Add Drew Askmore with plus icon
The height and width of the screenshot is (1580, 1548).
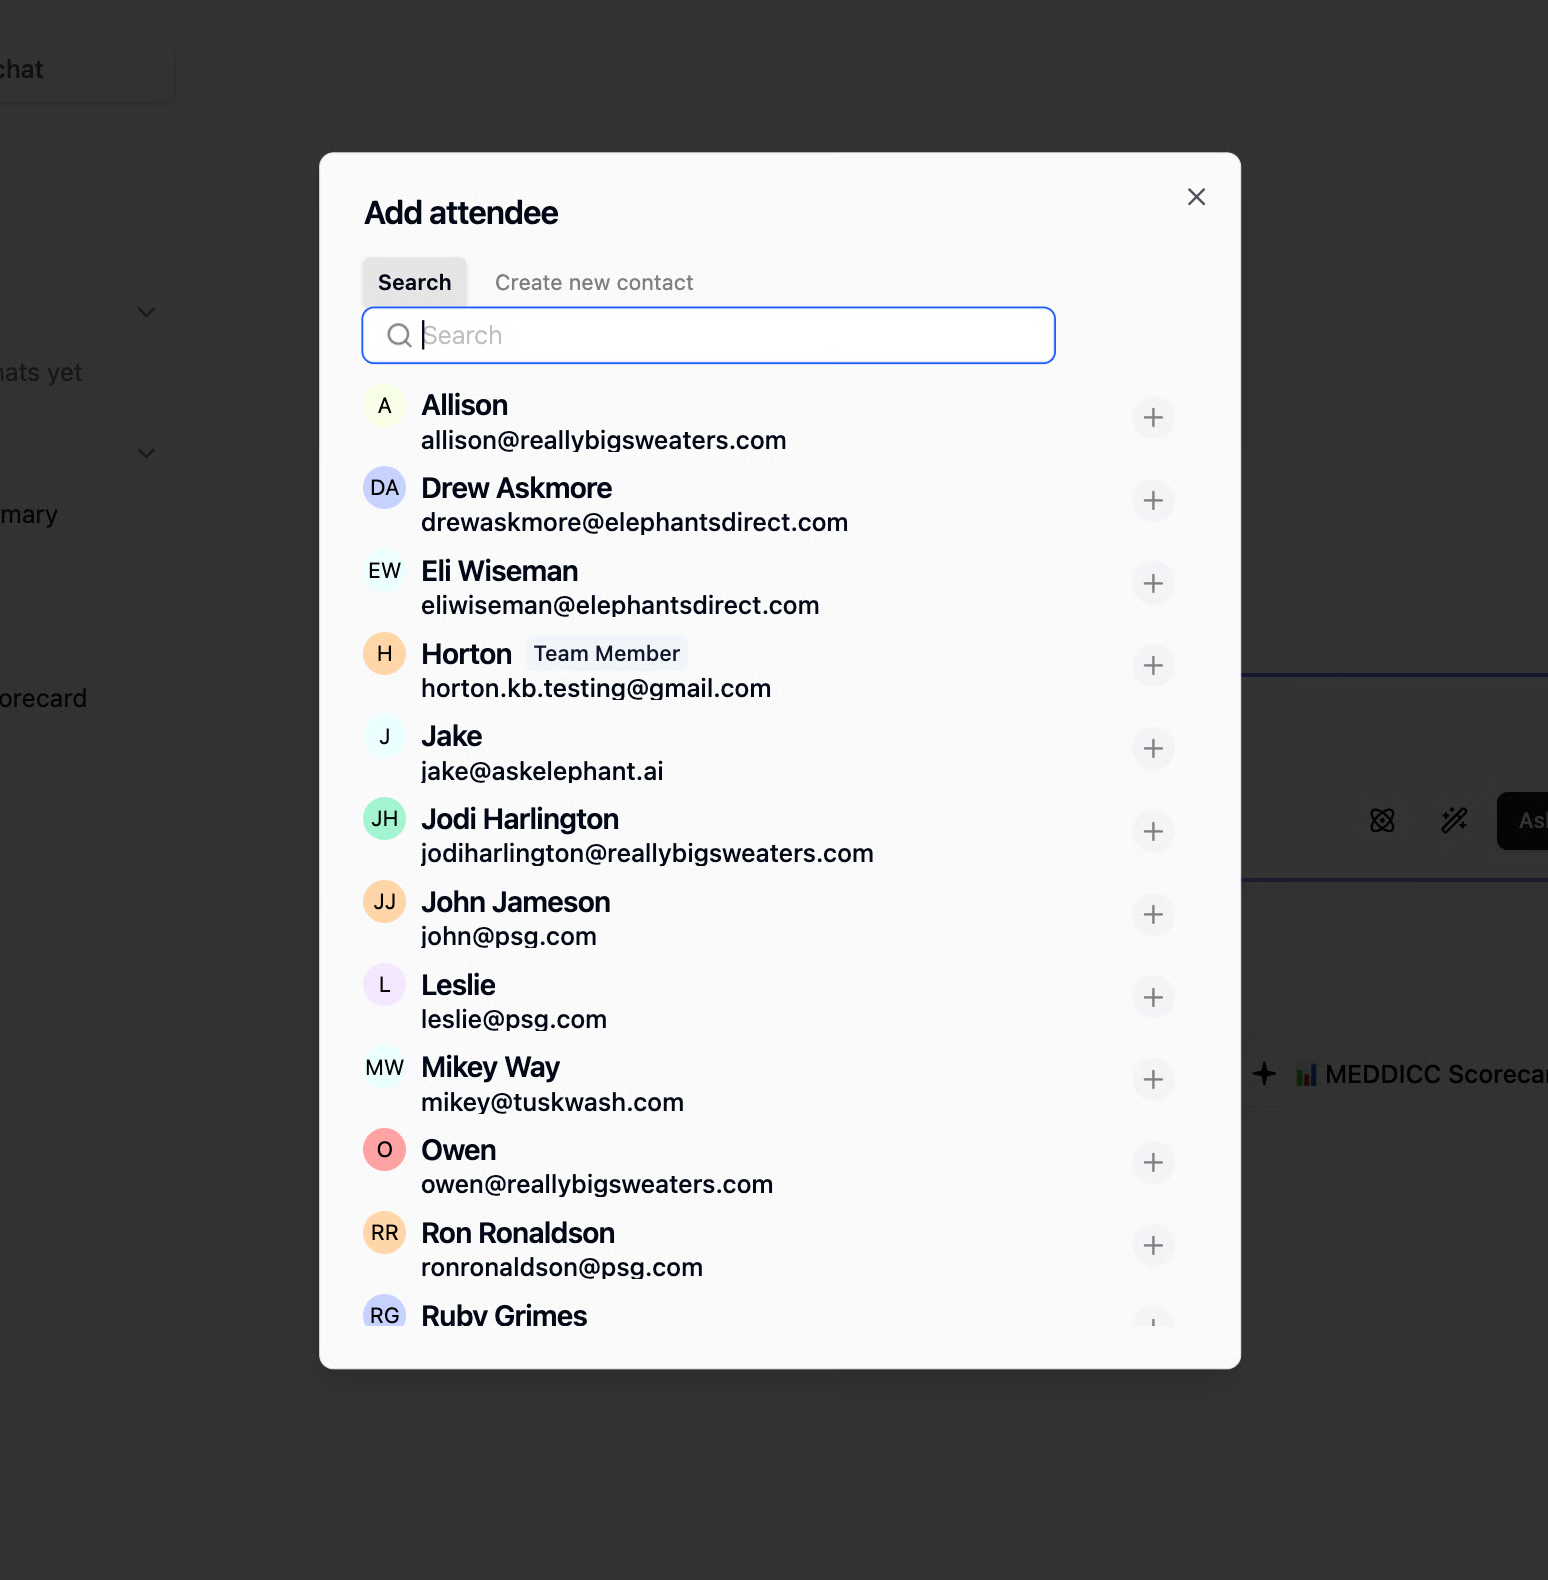(1153, 501)
